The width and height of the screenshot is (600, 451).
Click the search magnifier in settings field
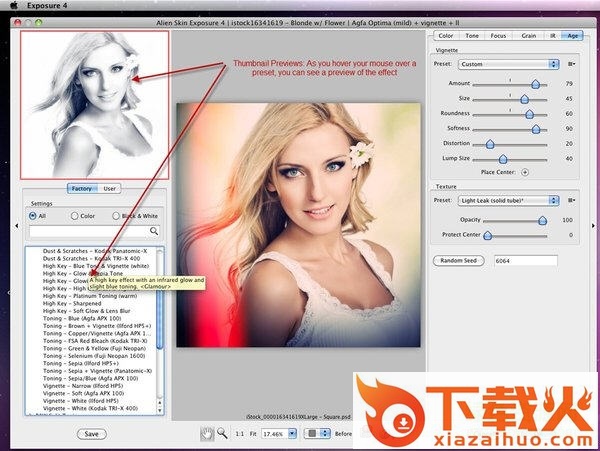click(154, 231)
